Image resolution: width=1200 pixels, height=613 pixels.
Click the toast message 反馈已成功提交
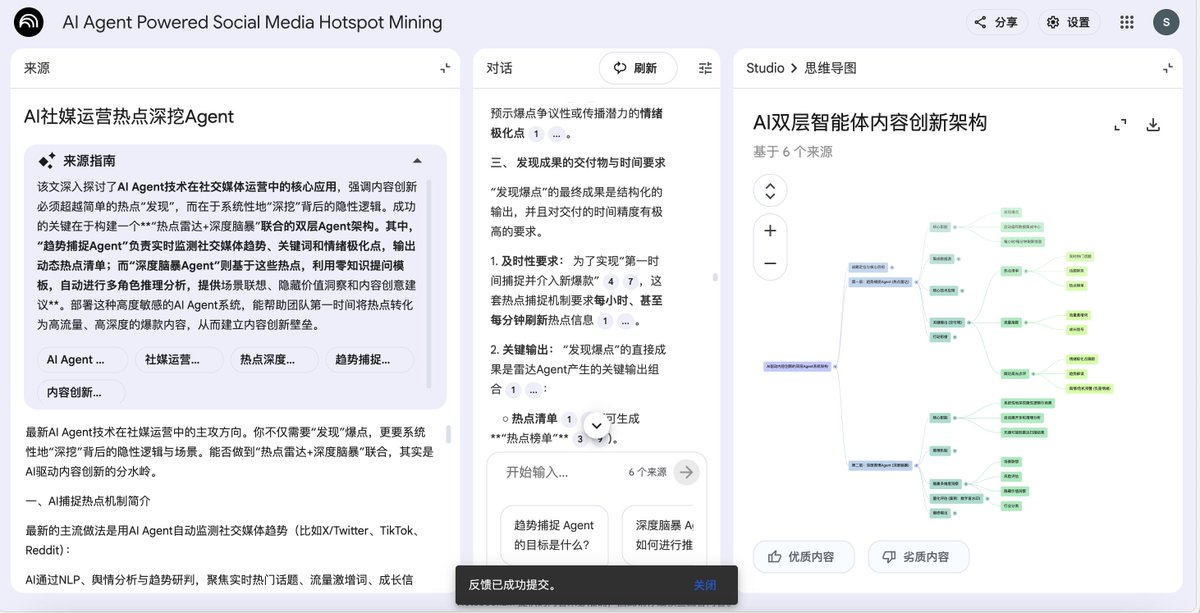[513, 585]
